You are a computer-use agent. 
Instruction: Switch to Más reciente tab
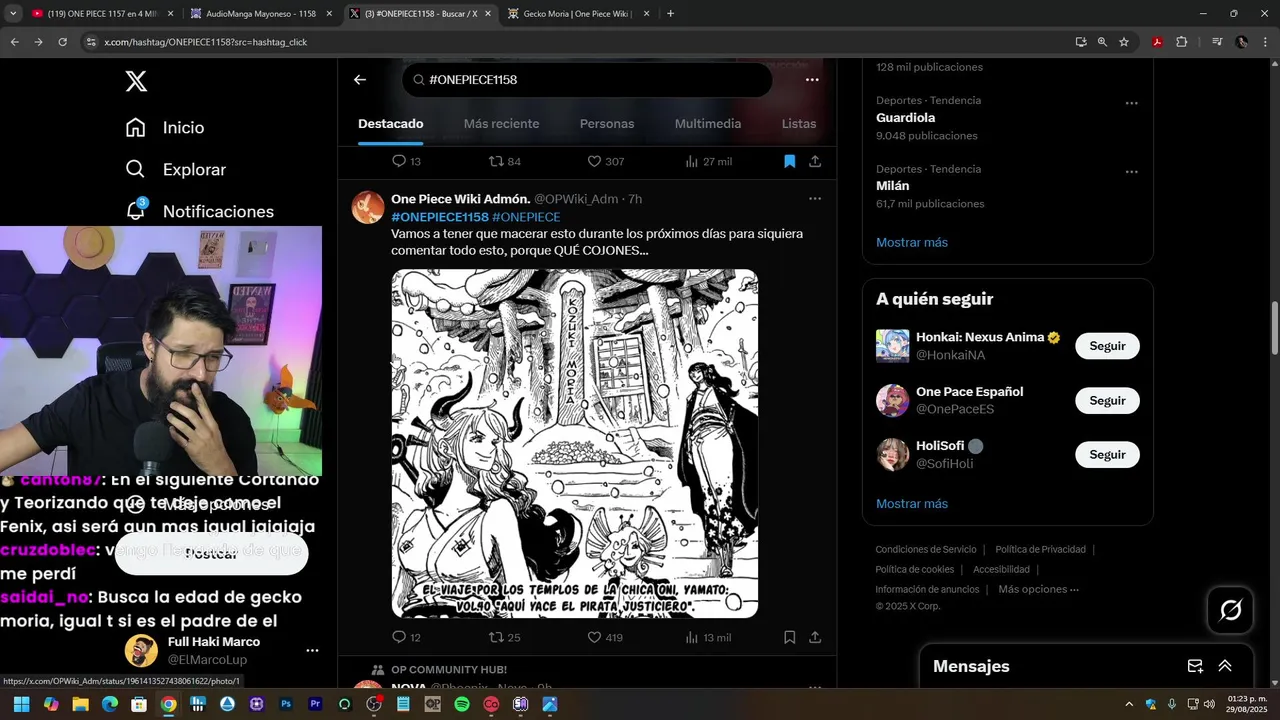click(x=501, y=124)
